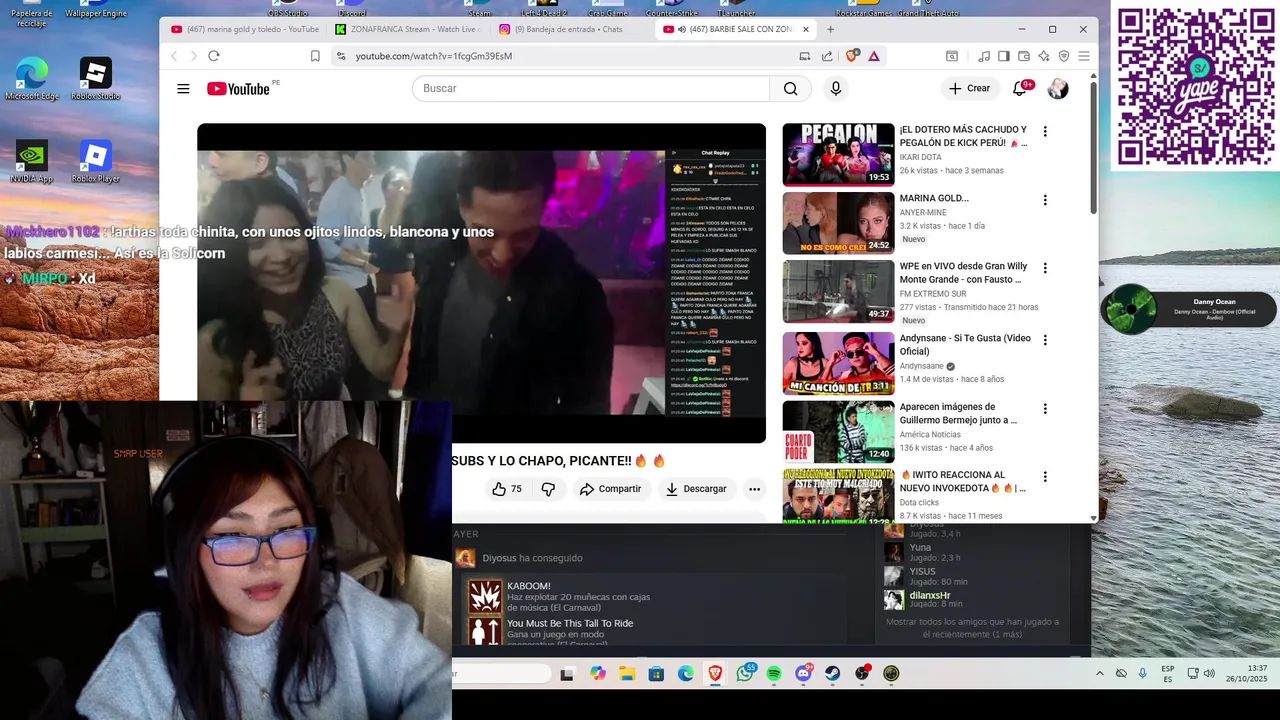
Task: Open options for Guillermo Bermejo video
Action: pyautogui.click(x=1045, y=409)
